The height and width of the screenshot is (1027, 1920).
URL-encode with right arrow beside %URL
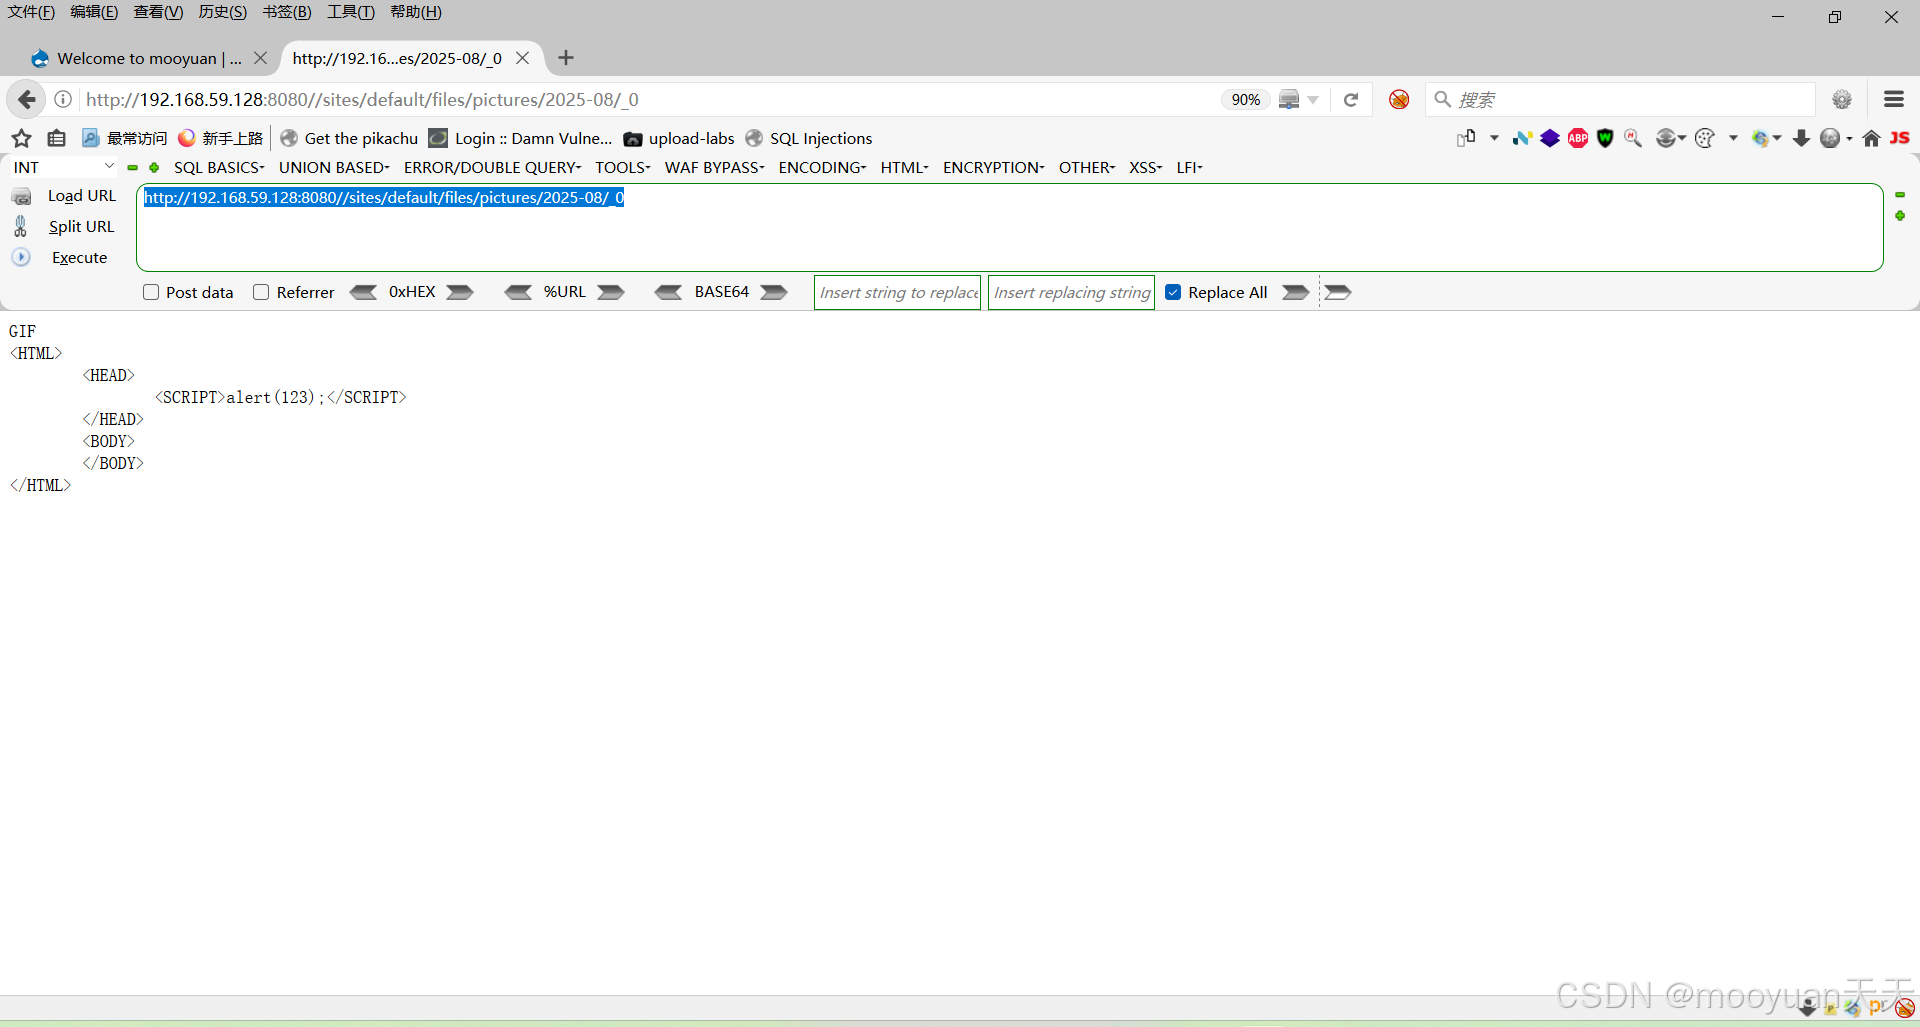click(611, 292)
